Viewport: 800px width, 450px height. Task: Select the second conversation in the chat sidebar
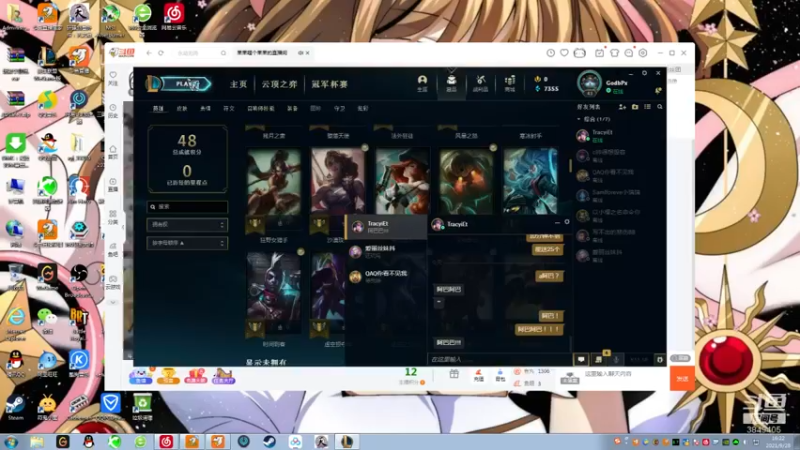386,251
